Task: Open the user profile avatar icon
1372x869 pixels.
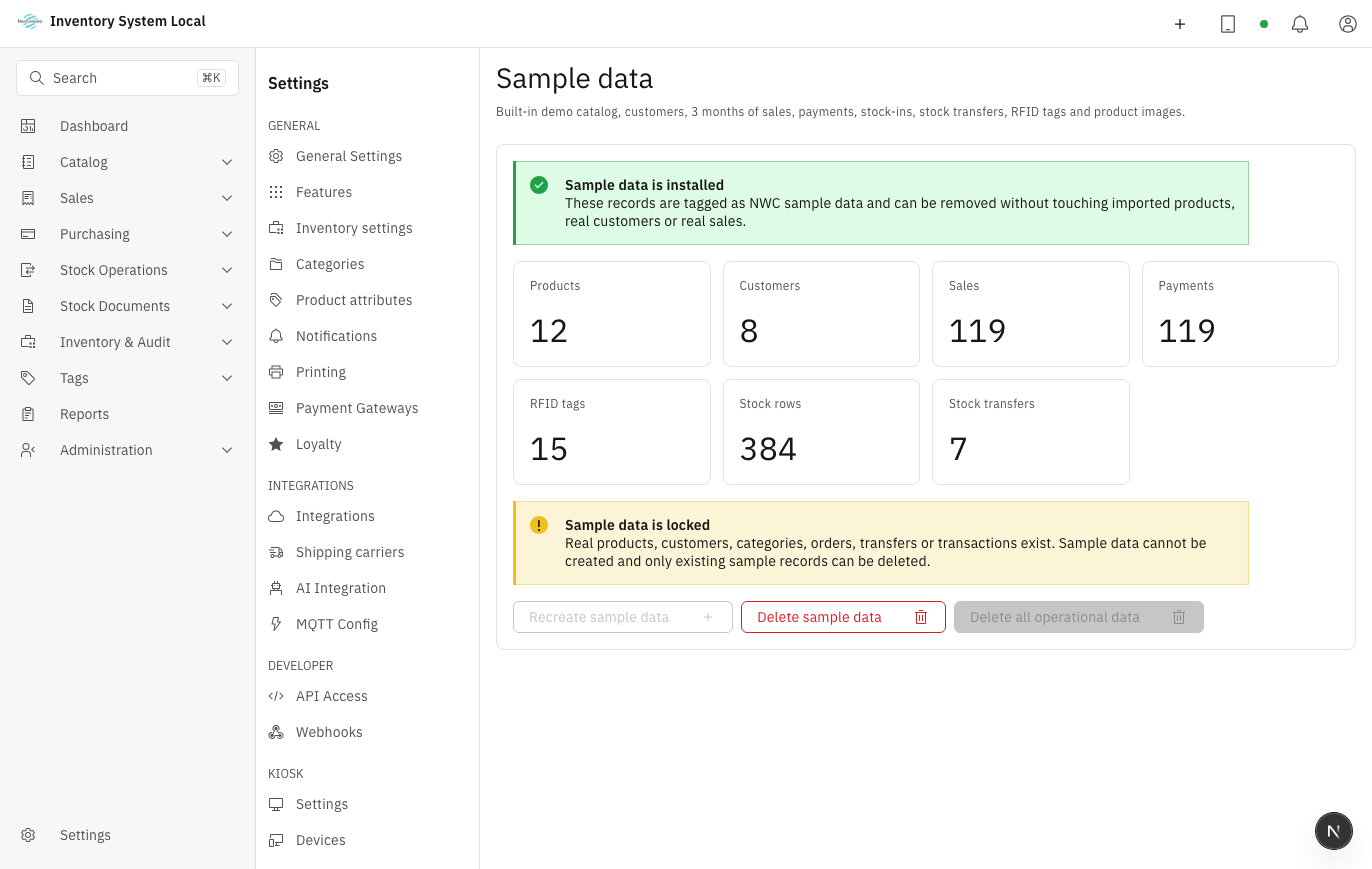Action: [1348, 24]
